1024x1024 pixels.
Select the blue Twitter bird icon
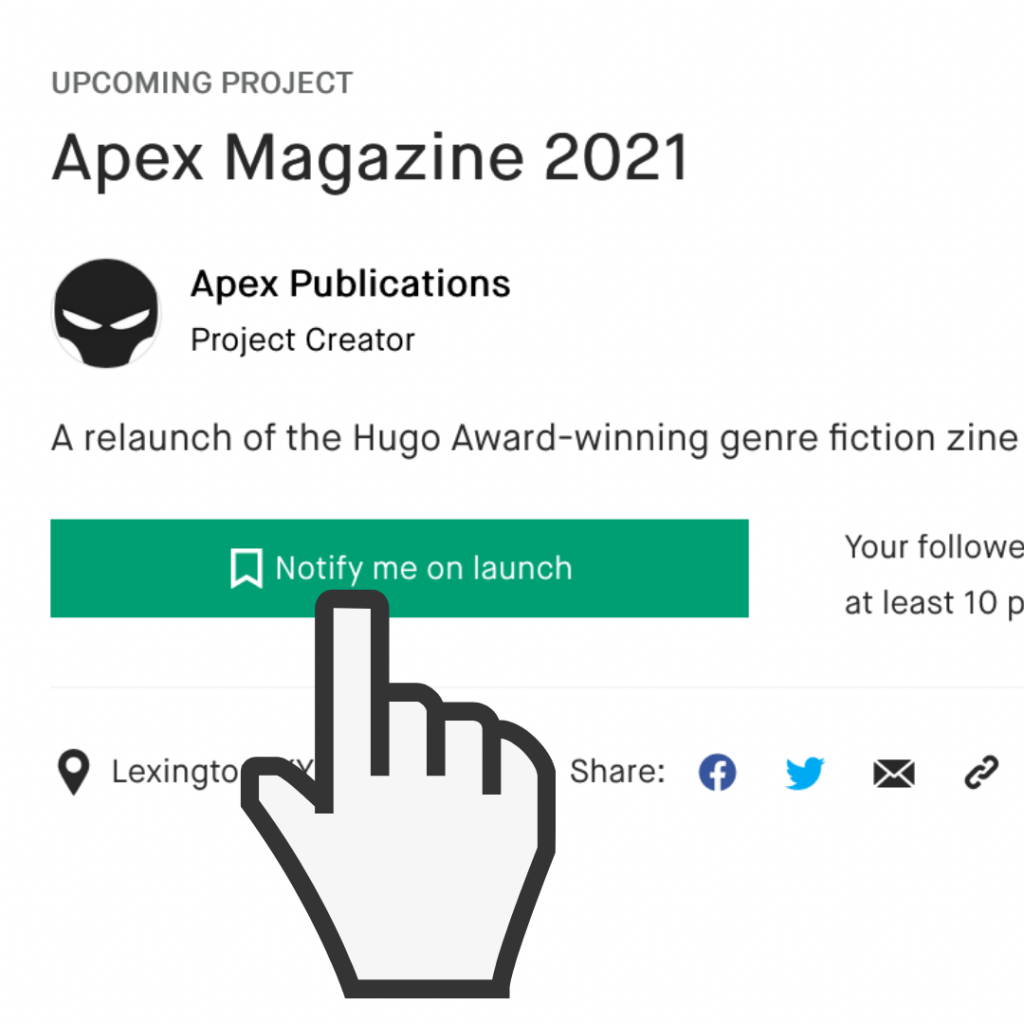point(804,772)
